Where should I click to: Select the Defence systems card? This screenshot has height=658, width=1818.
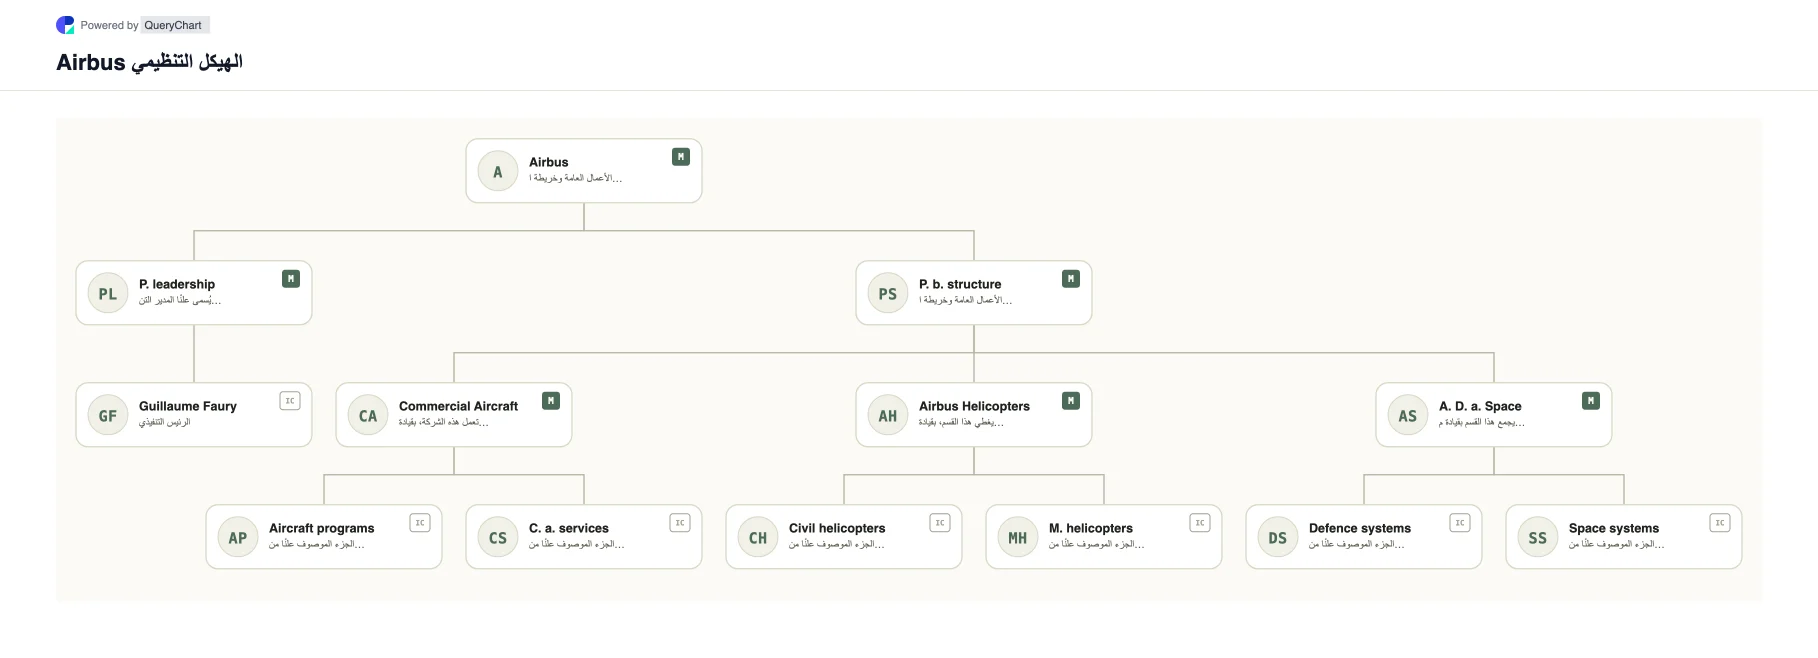click(x=1364, y=537)
